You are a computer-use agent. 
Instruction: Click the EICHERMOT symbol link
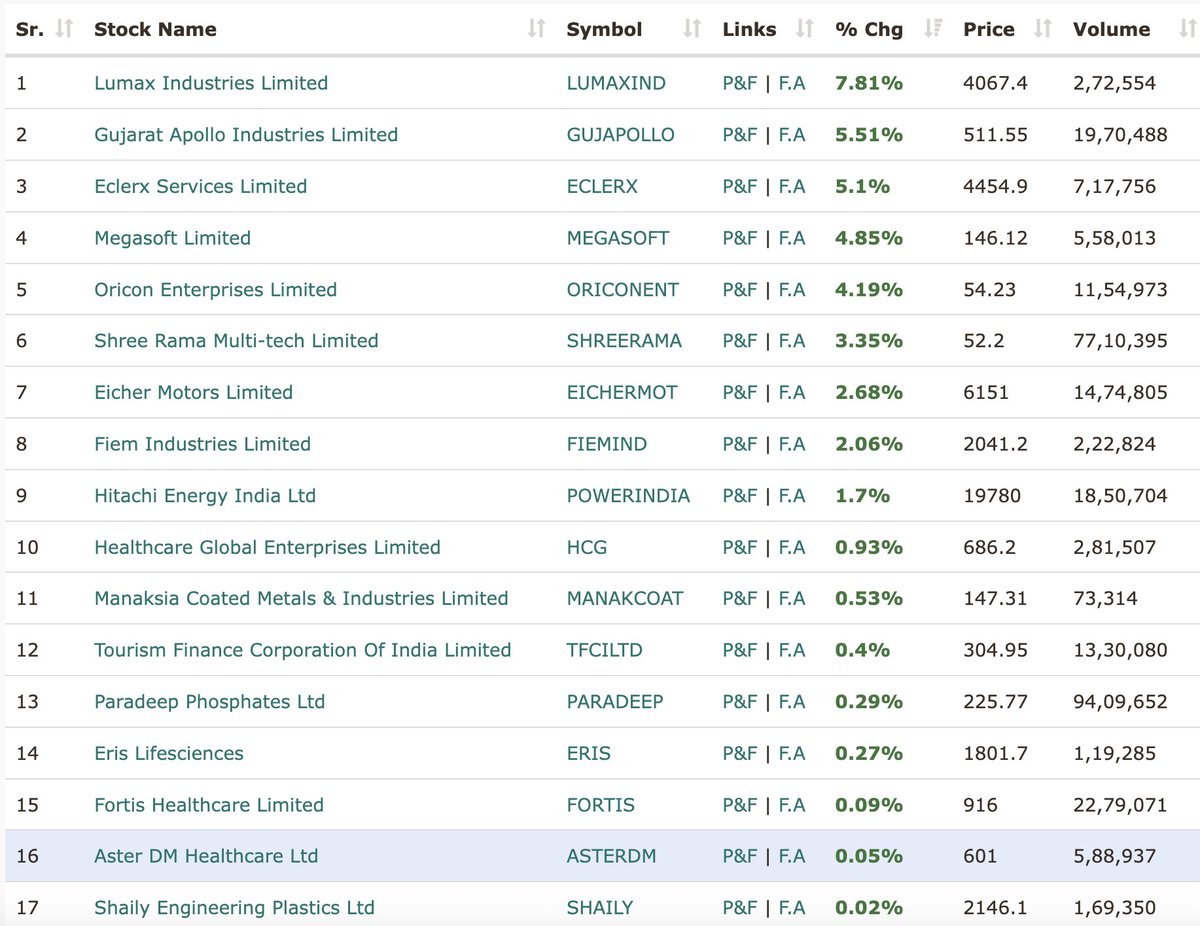point(622,393)
